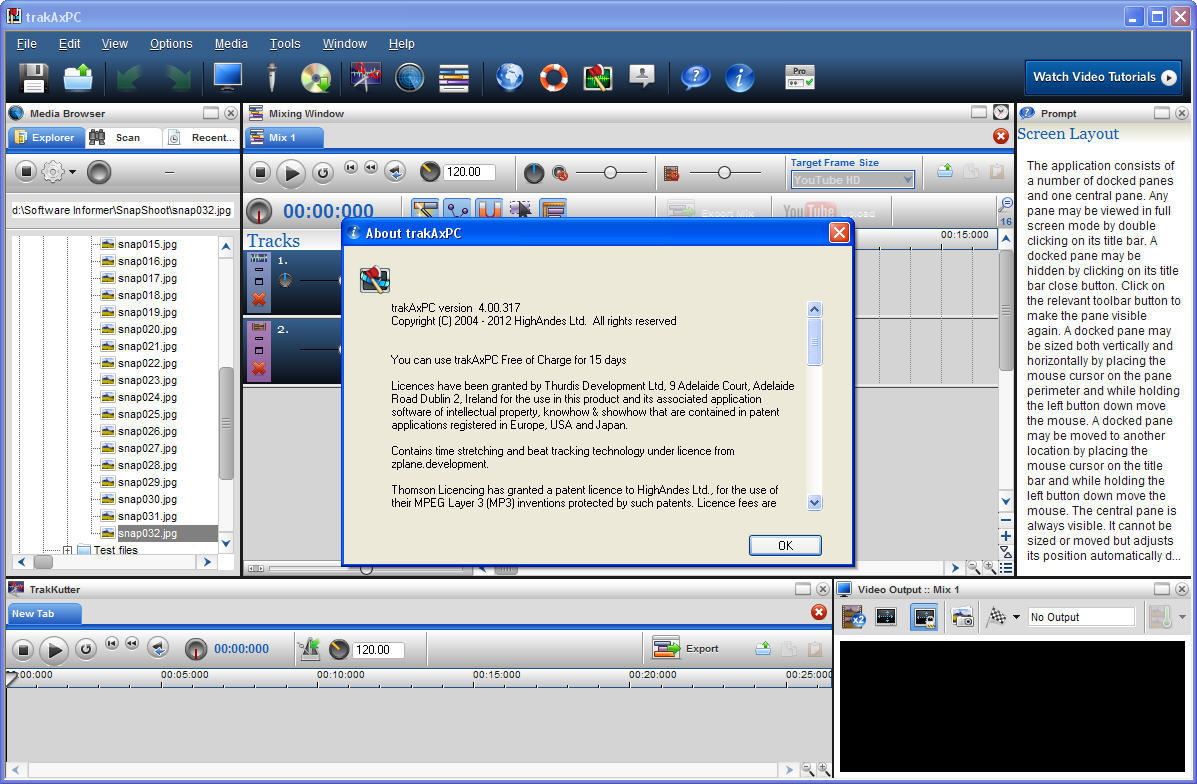Viewport: 1197px width, 784px height.
Task: Open the output dropdown beside the flag icon
Action: [x=1015, y=618]
